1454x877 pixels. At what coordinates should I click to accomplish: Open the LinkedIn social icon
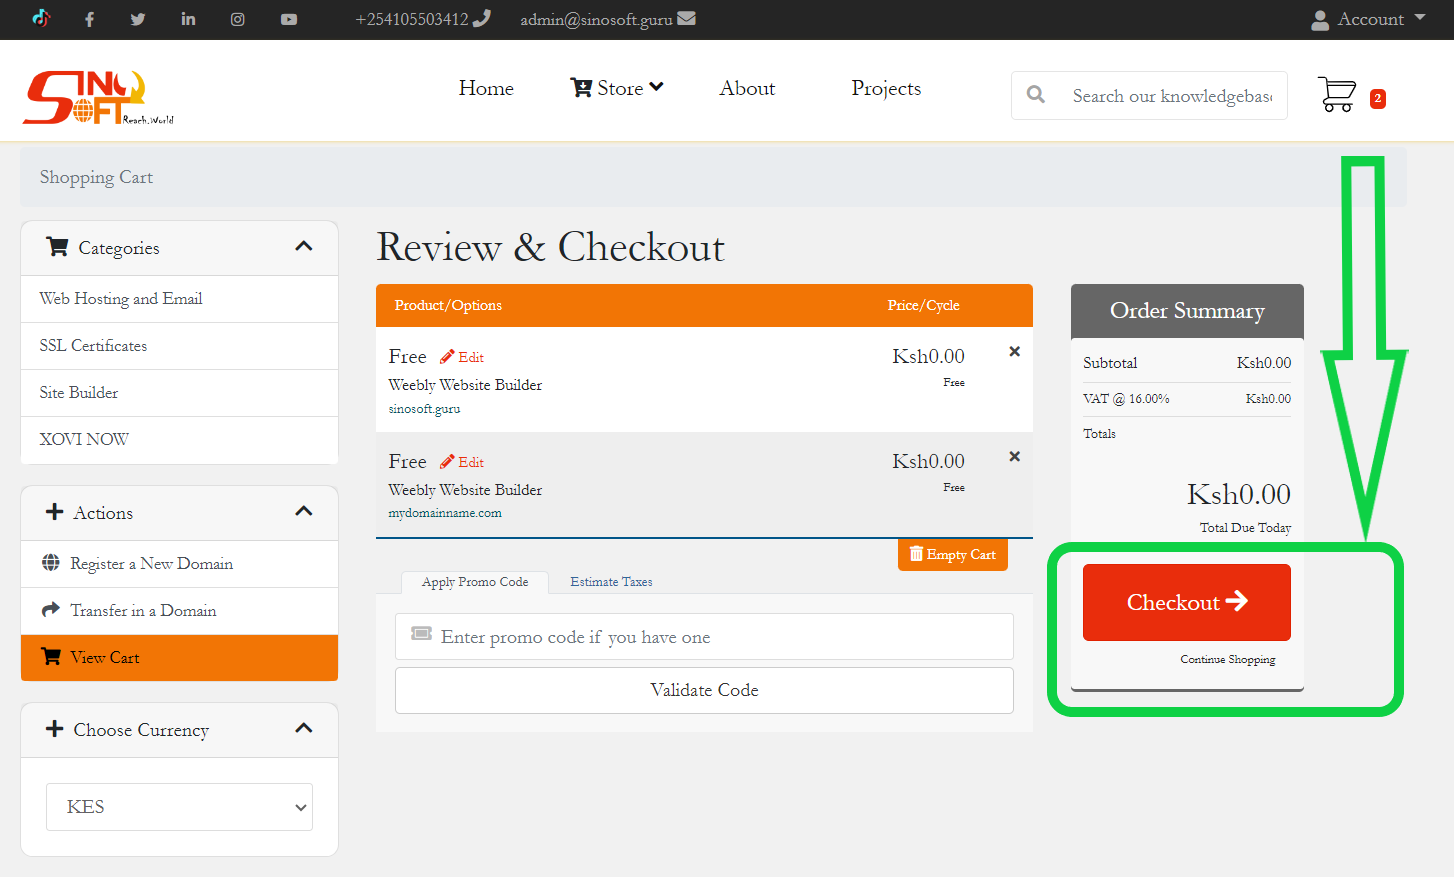pyautogui.click(x=188, y=19)
